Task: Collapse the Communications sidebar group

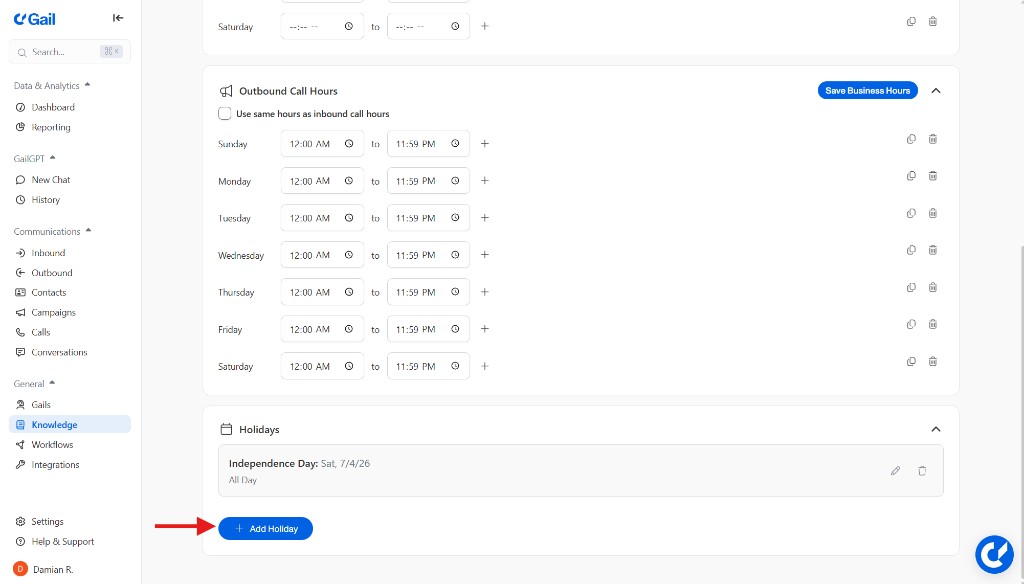Action: coord(88,231)
